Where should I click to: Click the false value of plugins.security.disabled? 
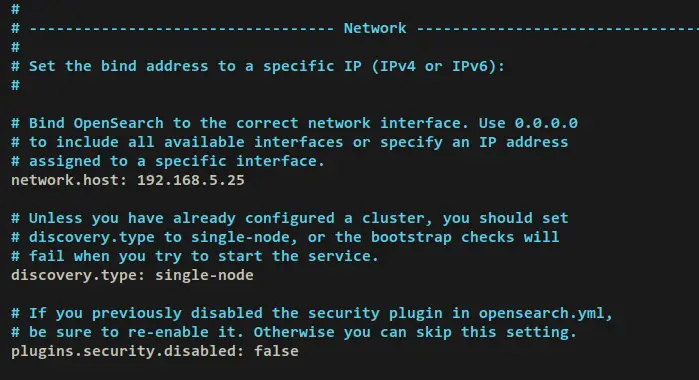pos(276,351)
